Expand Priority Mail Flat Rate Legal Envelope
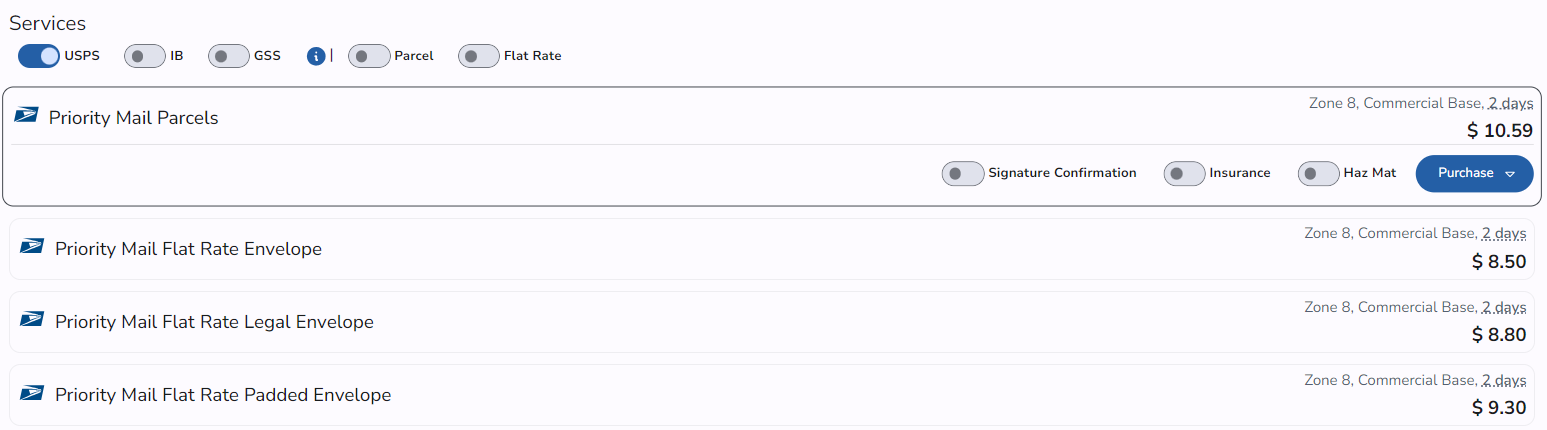The height and width of the screenshot is (430, 1547). (214, 322)
